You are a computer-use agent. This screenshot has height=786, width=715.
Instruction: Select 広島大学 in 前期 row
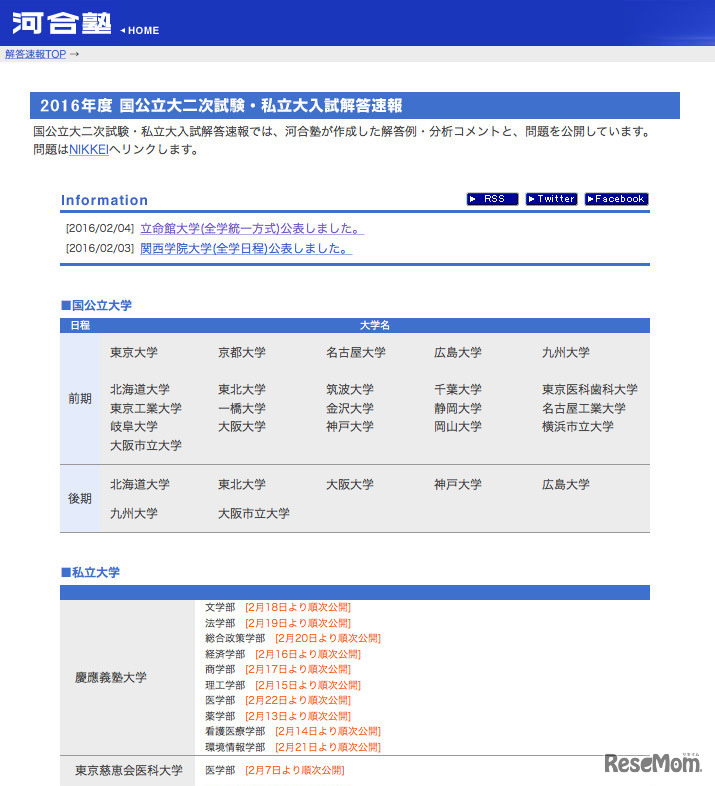[458, 352]
